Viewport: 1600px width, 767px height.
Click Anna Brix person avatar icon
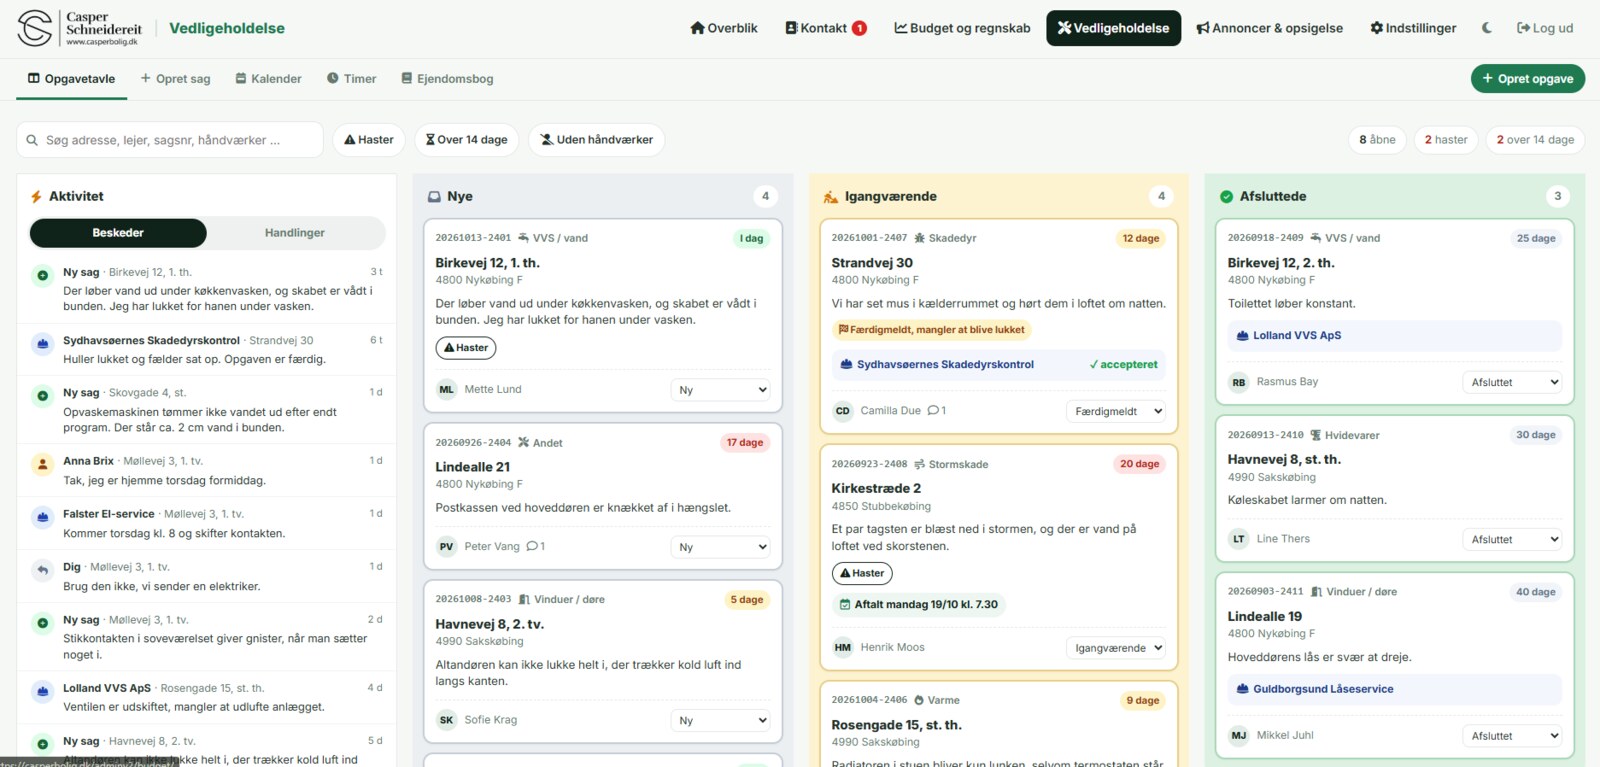(x=42, y=464)
